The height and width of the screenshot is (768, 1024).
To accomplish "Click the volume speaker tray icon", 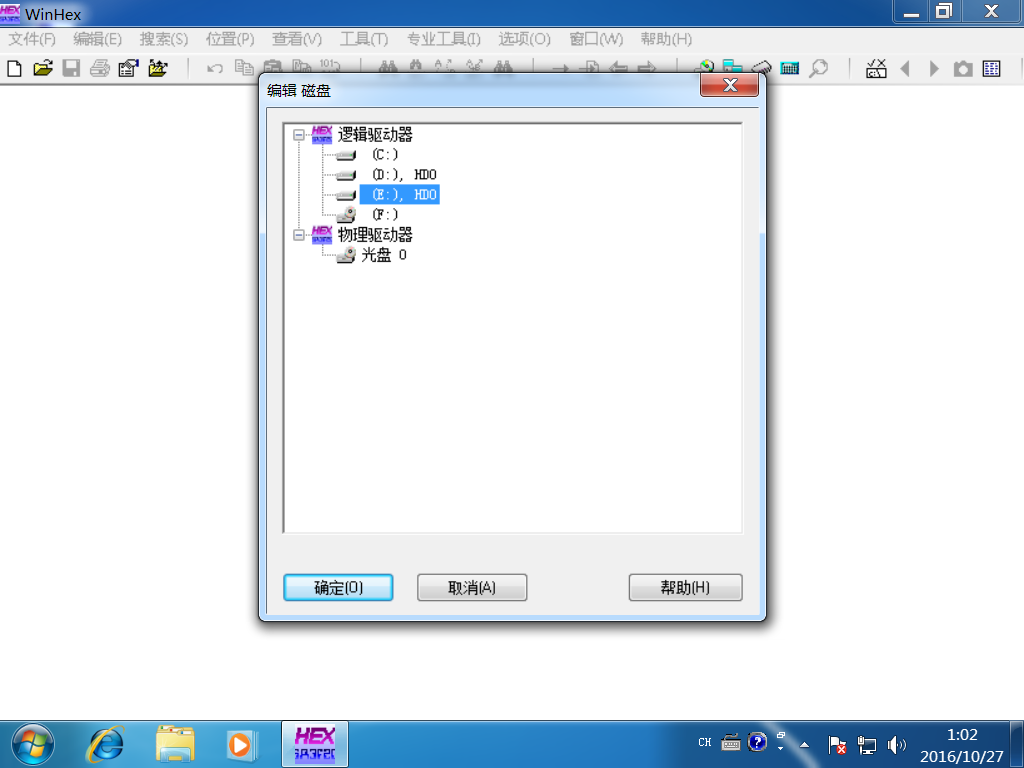I will point(897,744).
